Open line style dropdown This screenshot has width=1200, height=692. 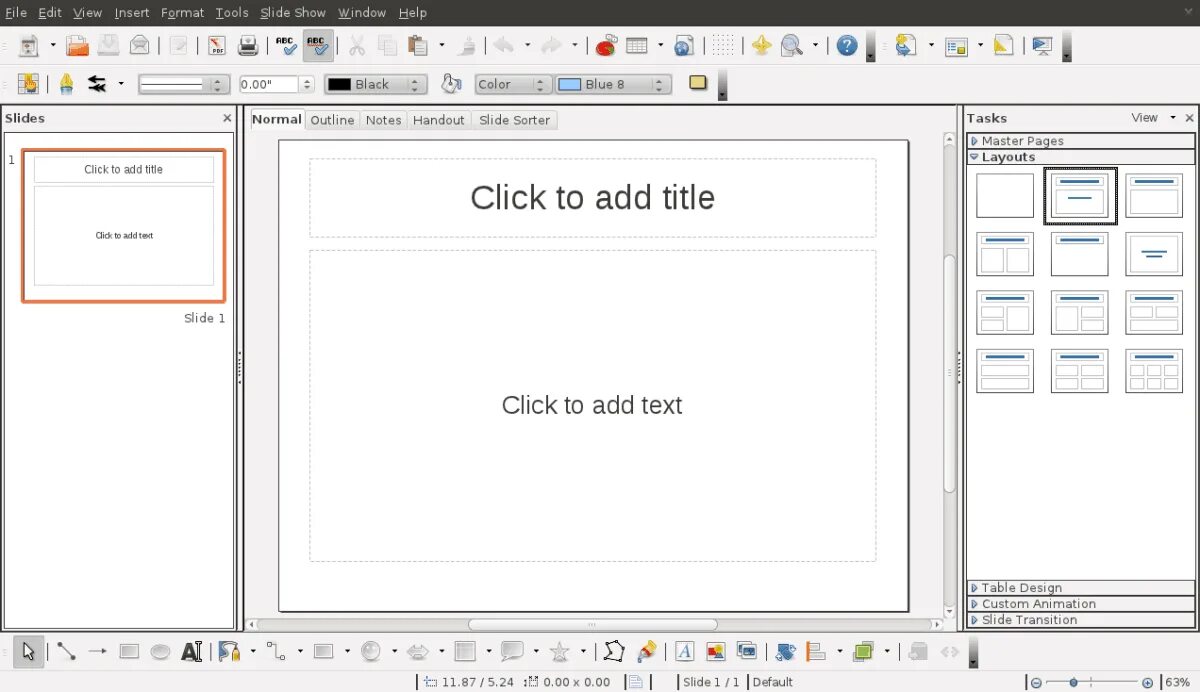pyautogui.click(x=184, y=85)
